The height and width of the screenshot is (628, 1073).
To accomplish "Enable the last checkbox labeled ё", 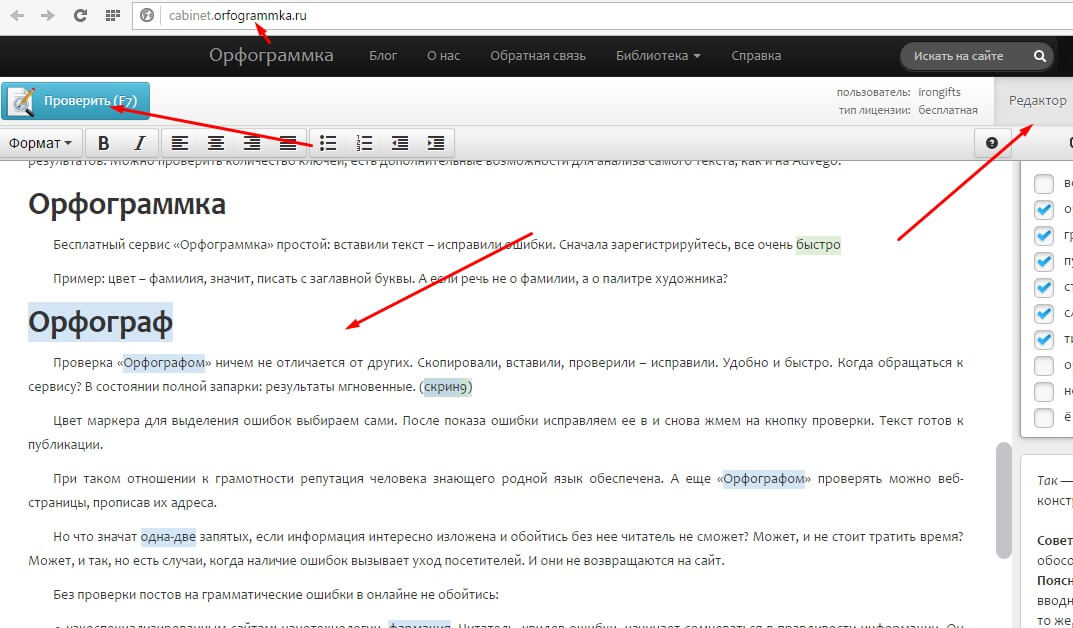I will pos(1044,417).
